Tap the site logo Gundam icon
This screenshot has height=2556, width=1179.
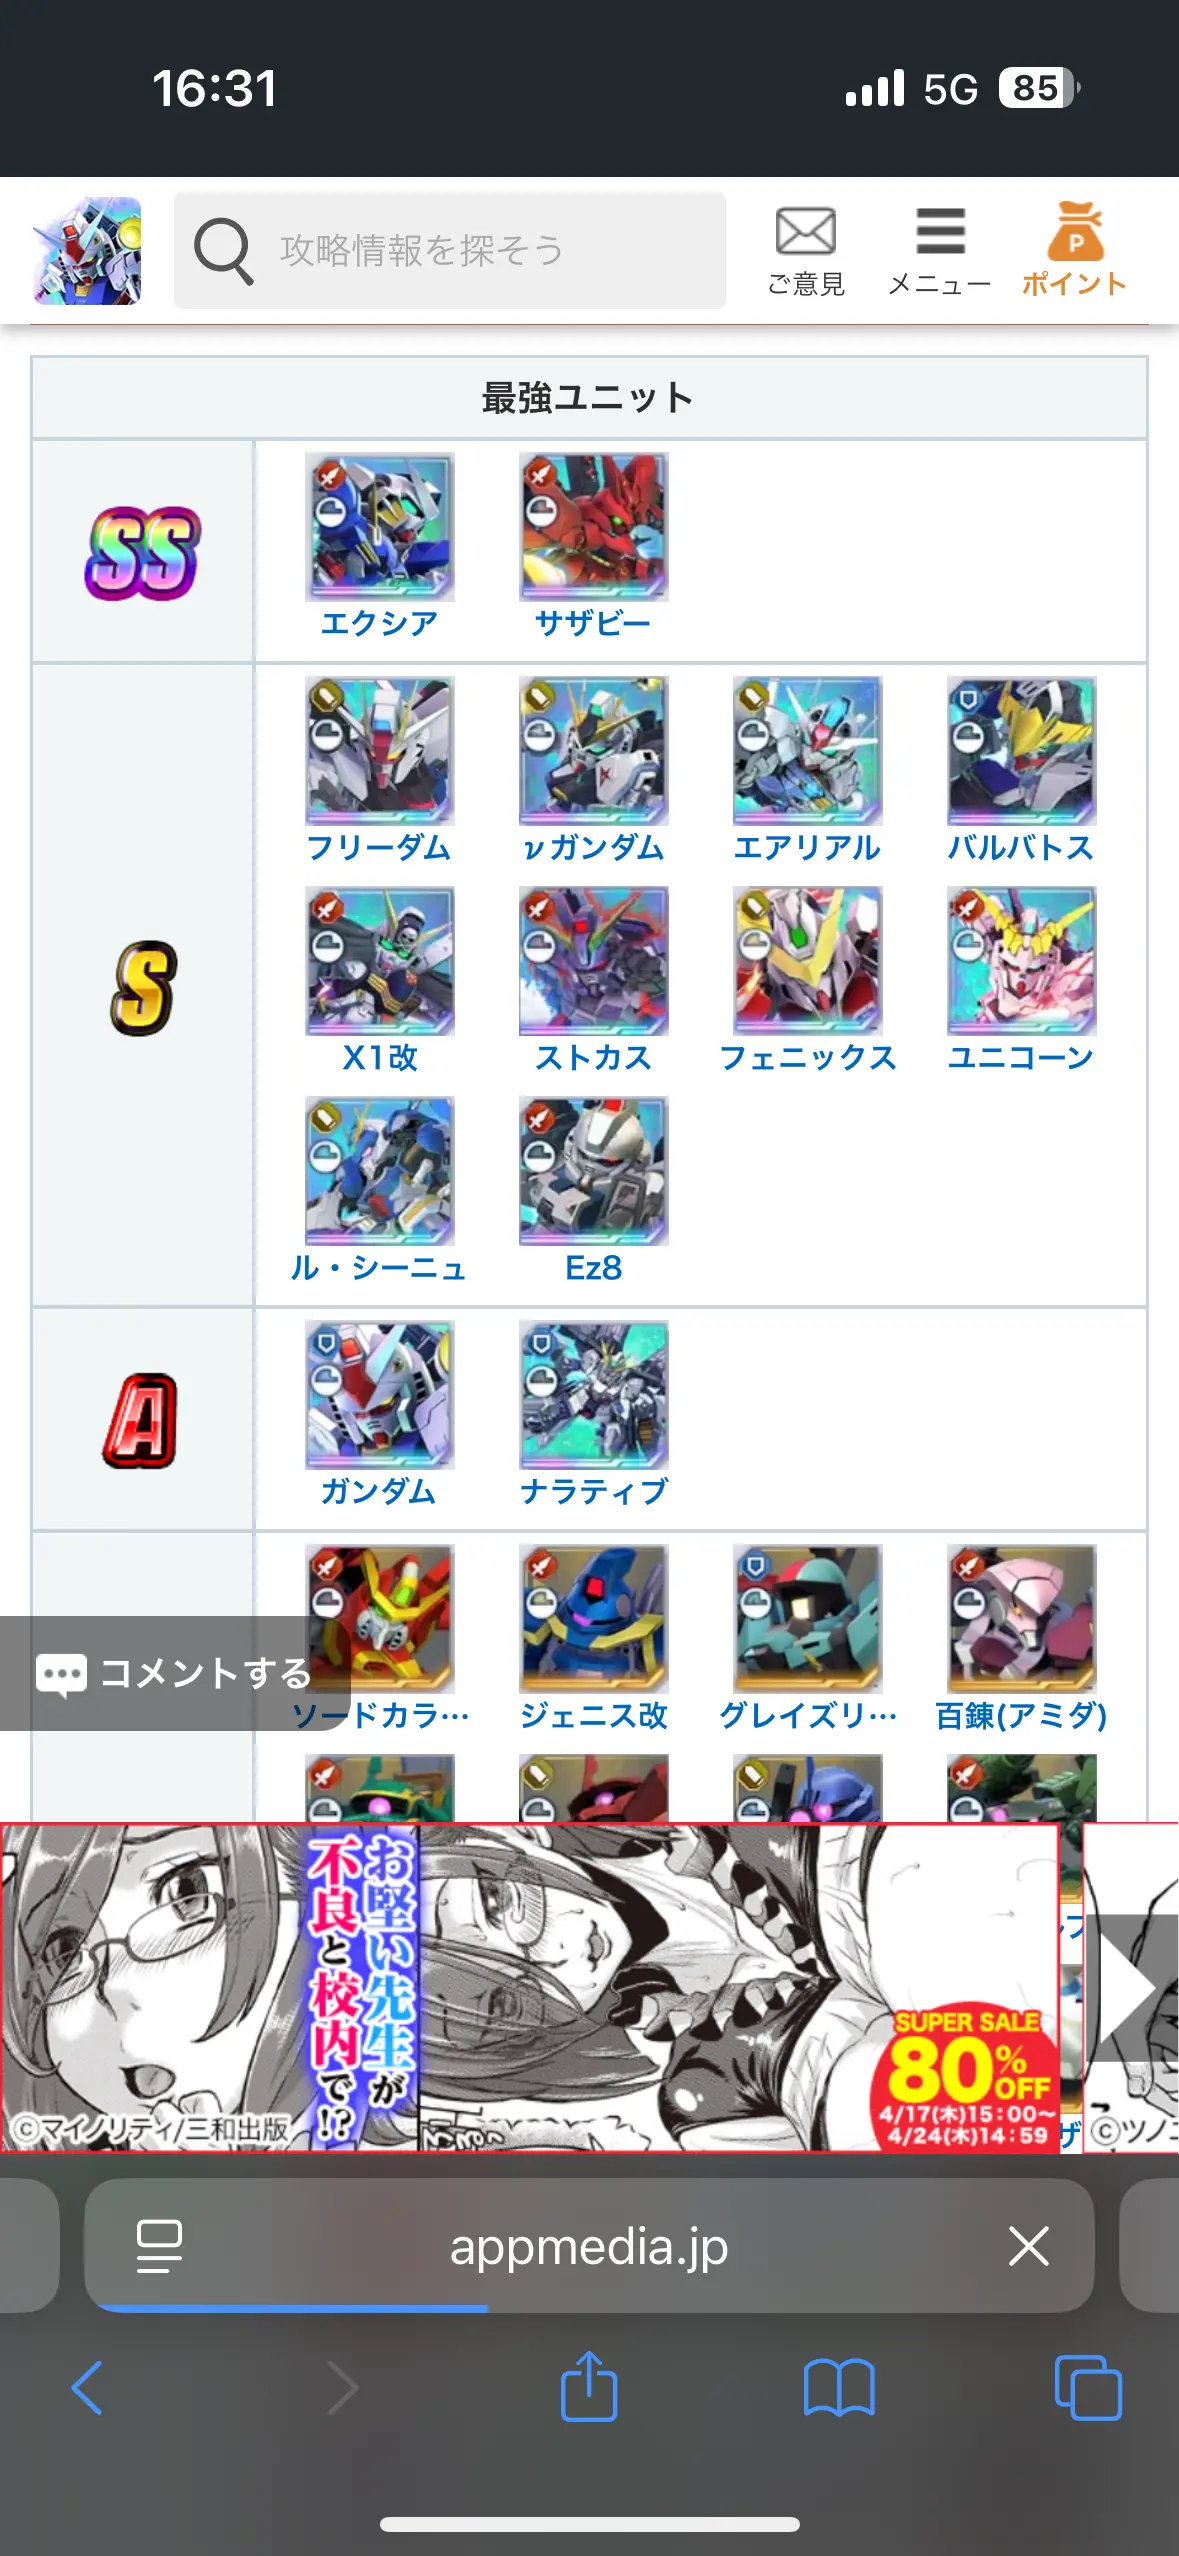click(87, 250)
